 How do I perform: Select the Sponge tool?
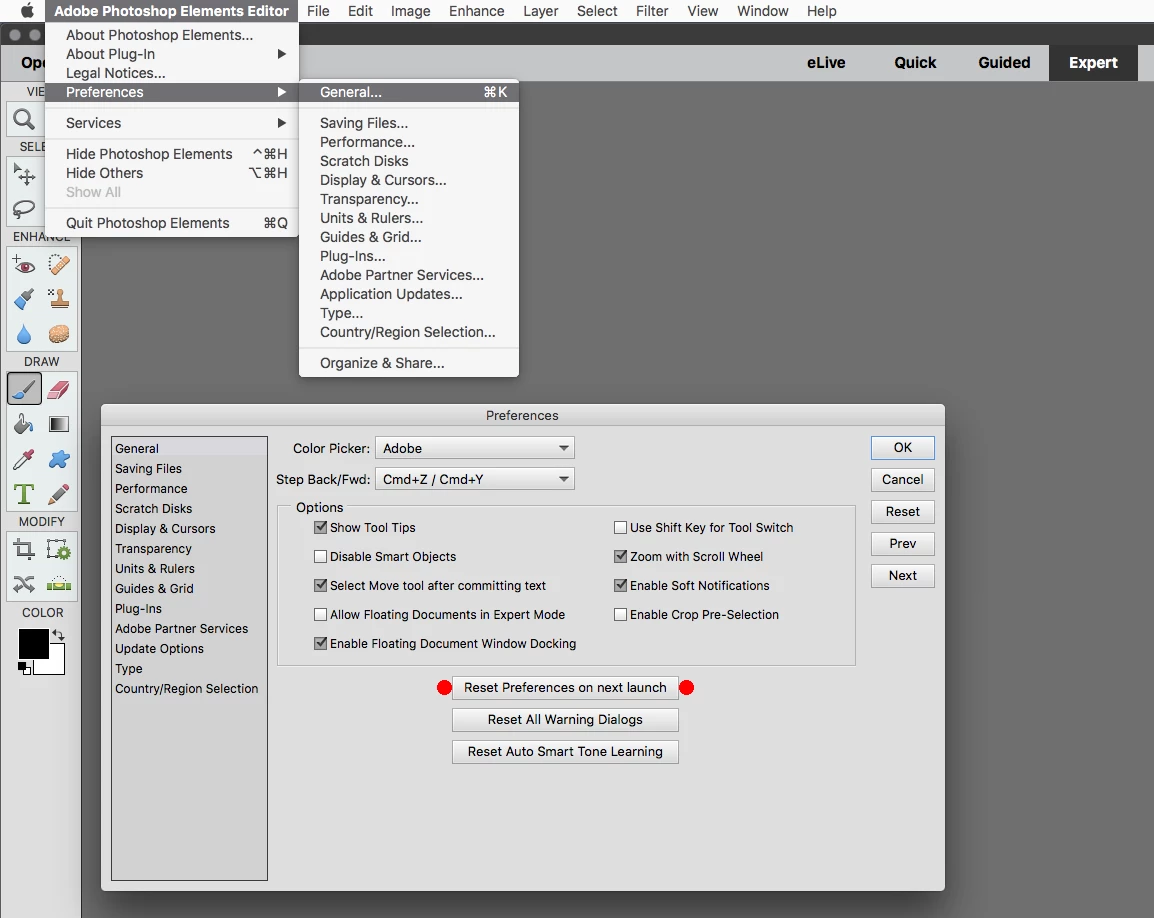(59, 334)
